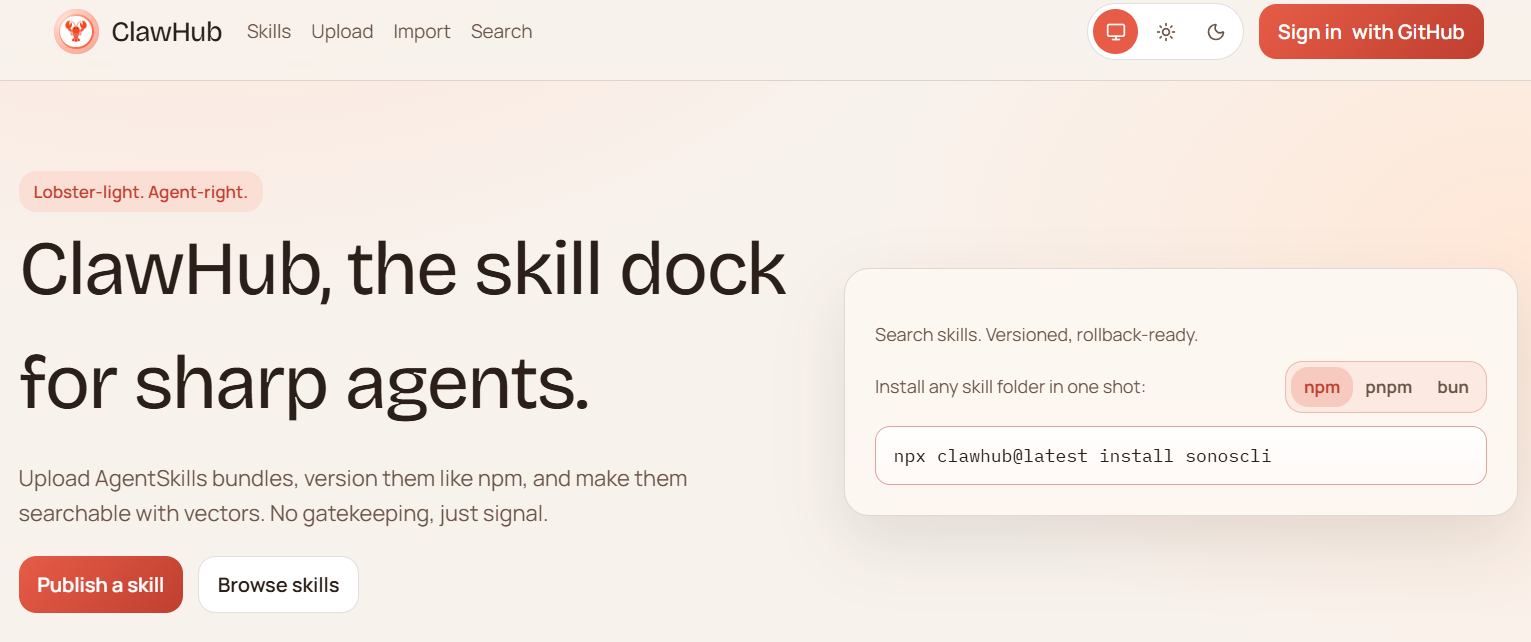Enable dark mode with moon icon
This screenshot has width=1531, height=642.
[1216, 32]
